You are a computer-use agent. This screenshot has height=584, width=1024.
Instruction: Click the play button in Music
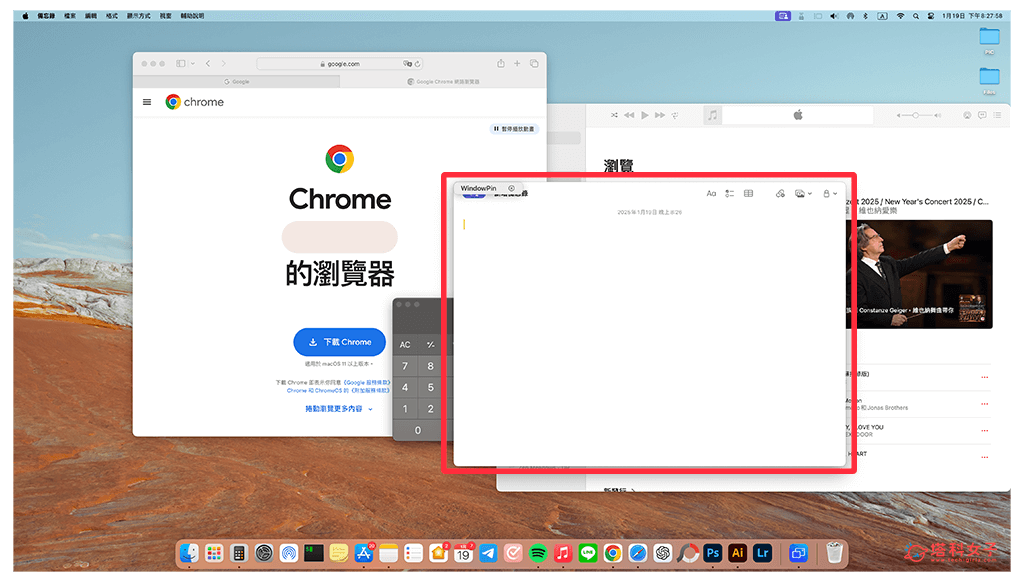coord(645,115)
